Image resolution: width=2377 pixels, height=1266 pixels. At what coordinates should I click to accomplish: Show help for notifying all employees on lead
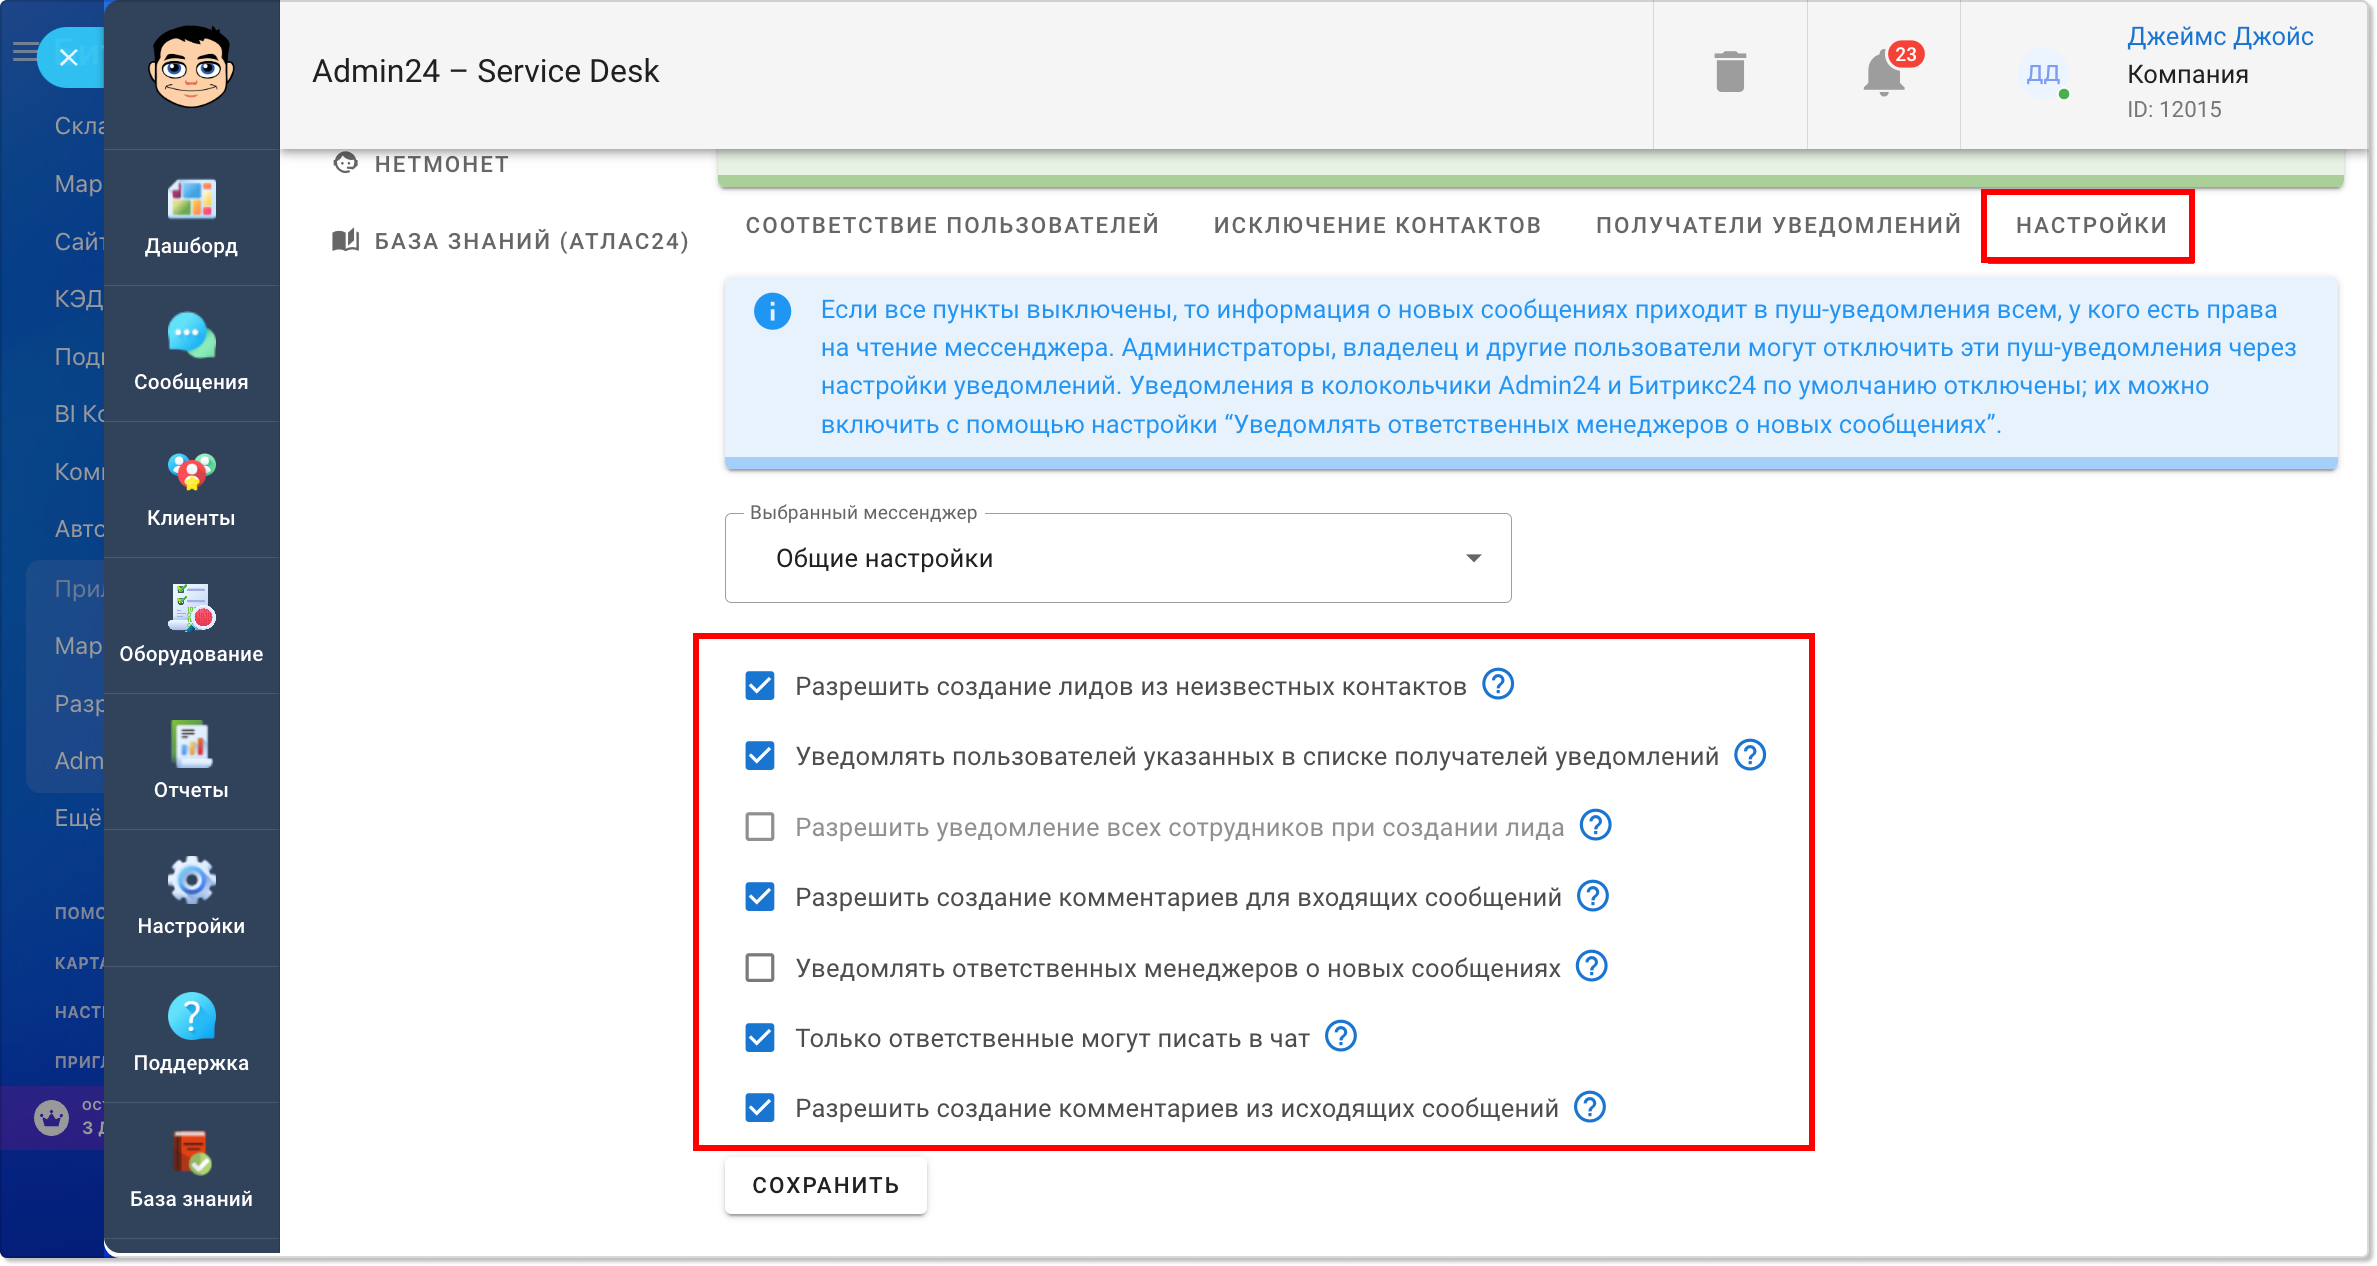pos(1596,826)
